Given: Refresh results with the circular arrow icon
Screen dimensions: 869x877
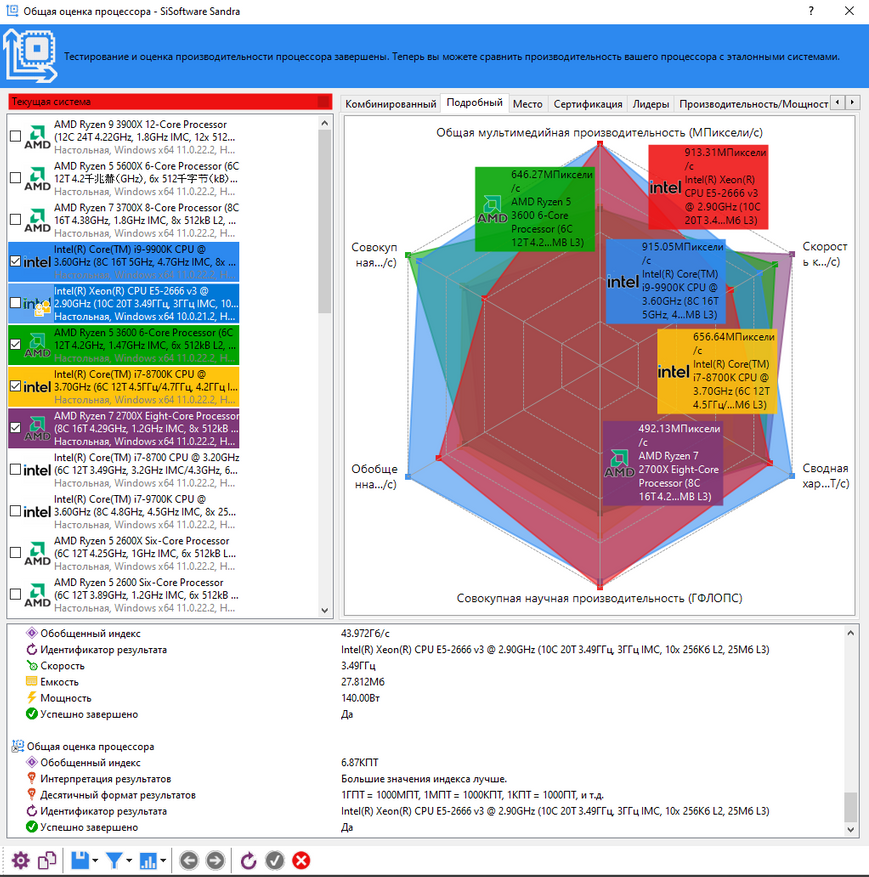Looking at the screenshot, I should click(x=249, y=860).
